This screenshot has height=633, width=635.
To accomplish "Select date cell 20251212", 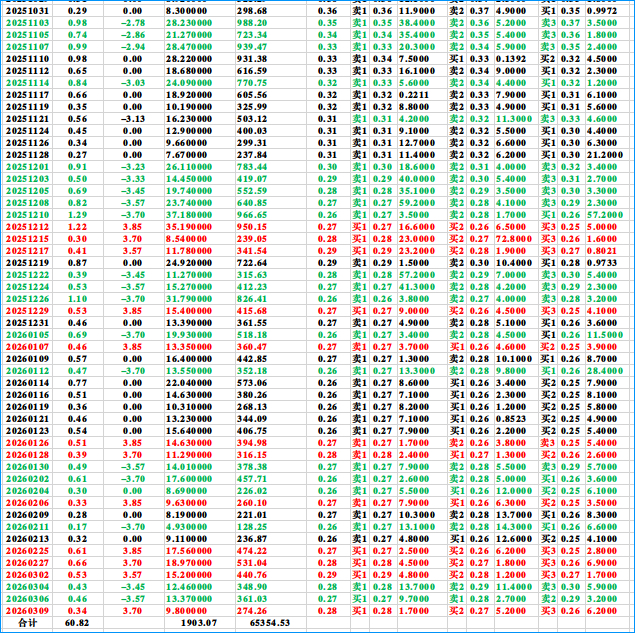I will [x=27, y=227].
